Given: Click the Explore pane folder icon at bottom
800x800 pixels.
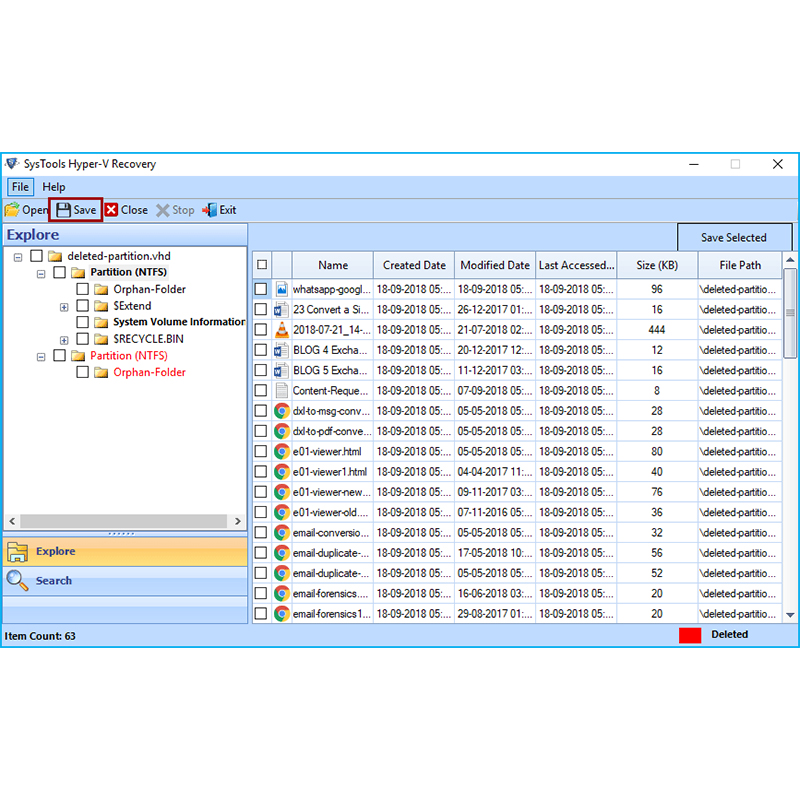Looking at the screenshot, I should 17,552.
